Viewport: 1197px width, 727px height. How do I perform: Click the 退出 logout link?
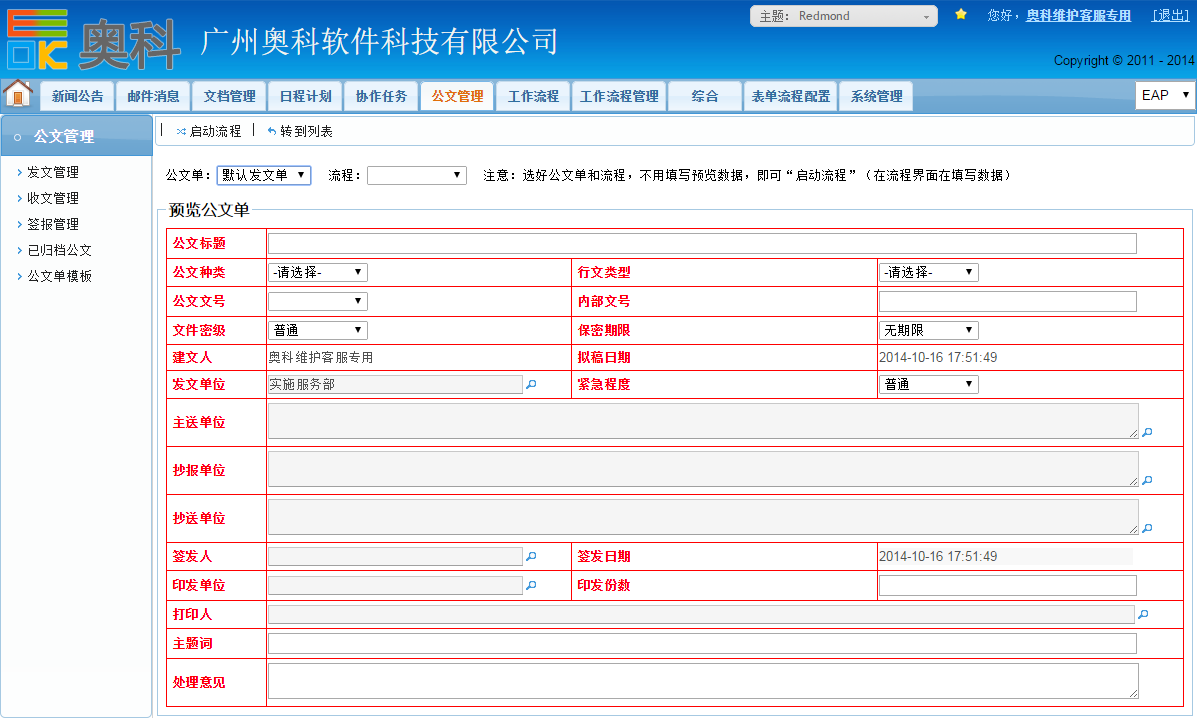click(x=1170, y=15)
